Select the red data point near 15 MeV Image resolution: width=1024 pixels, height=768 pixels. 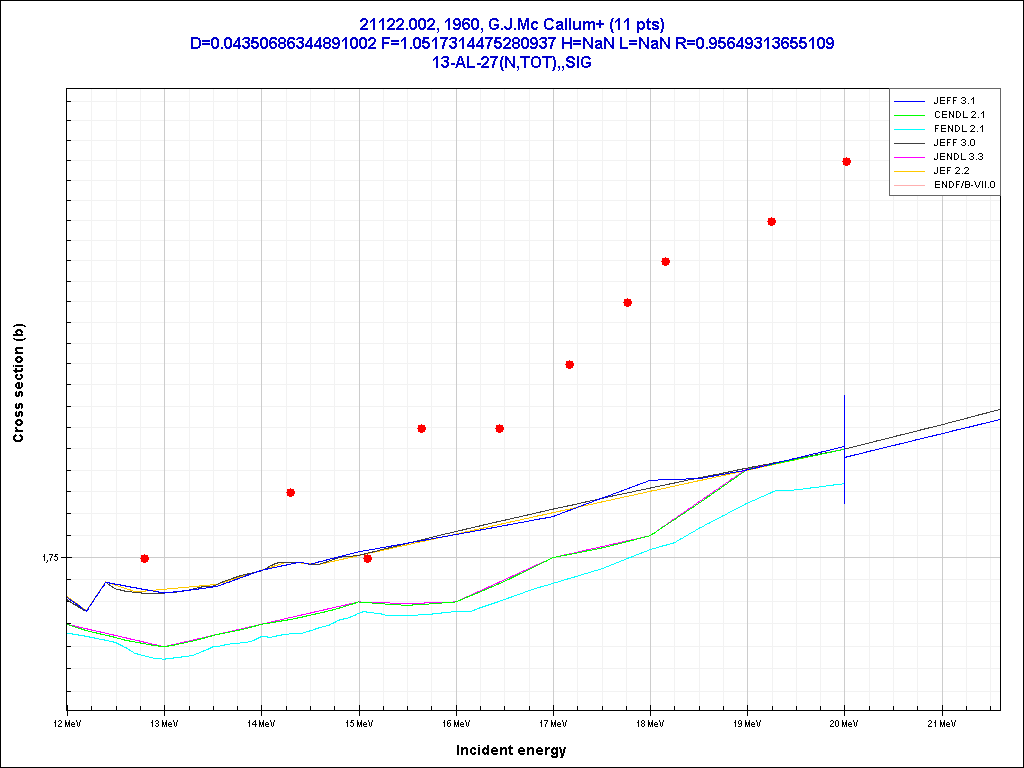coord(368,558)
